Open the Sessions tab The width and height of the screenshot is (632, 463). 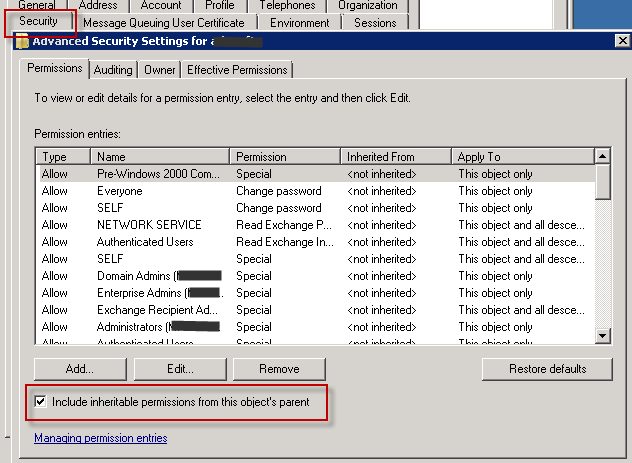point(375,22)
